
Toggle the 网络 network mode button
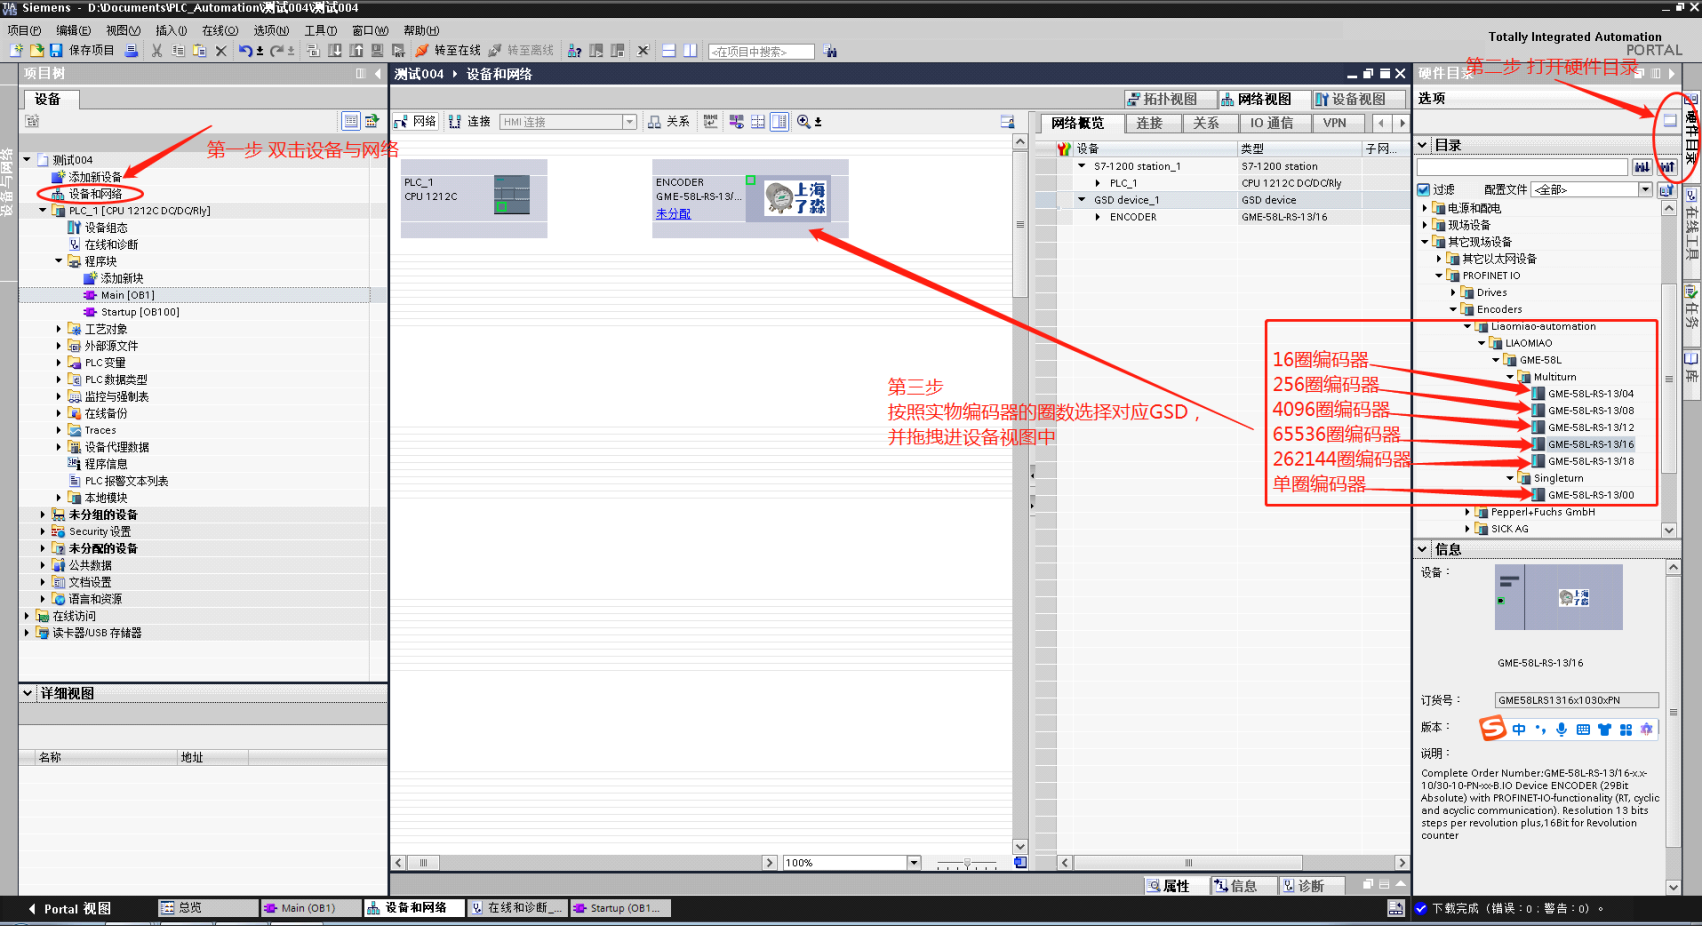pos(415,121)
